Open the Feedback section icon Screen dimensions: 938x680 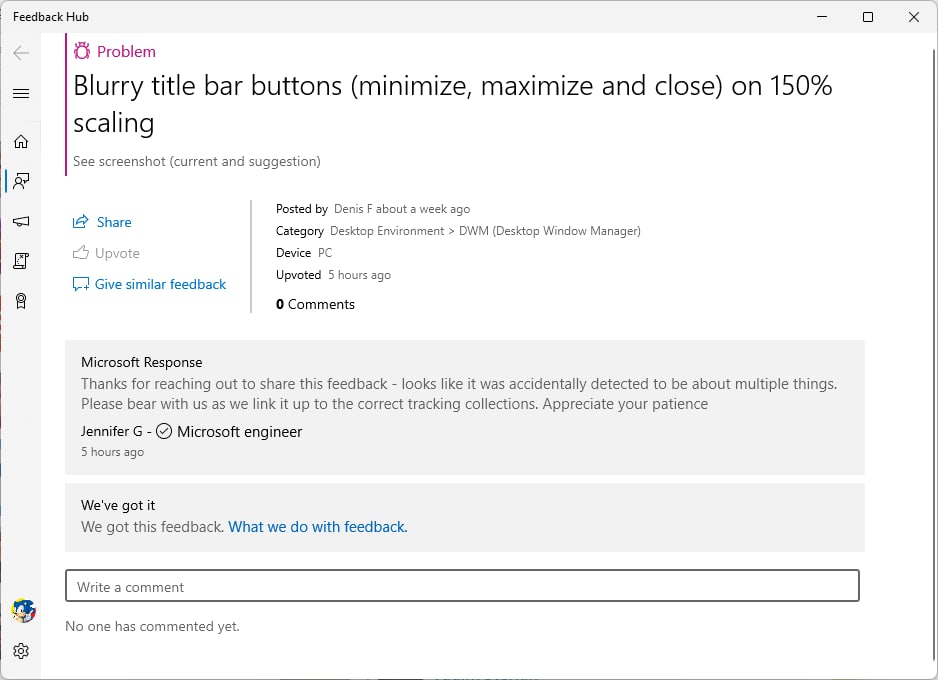(x=21, y=181)
